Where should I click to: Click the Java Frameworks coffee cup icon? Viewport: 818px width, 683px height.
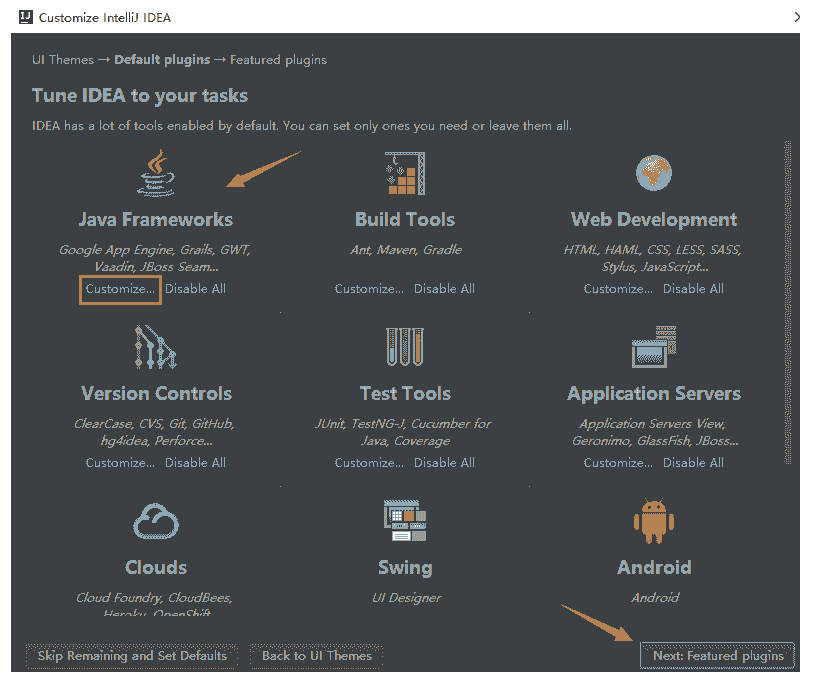(155, 173)
